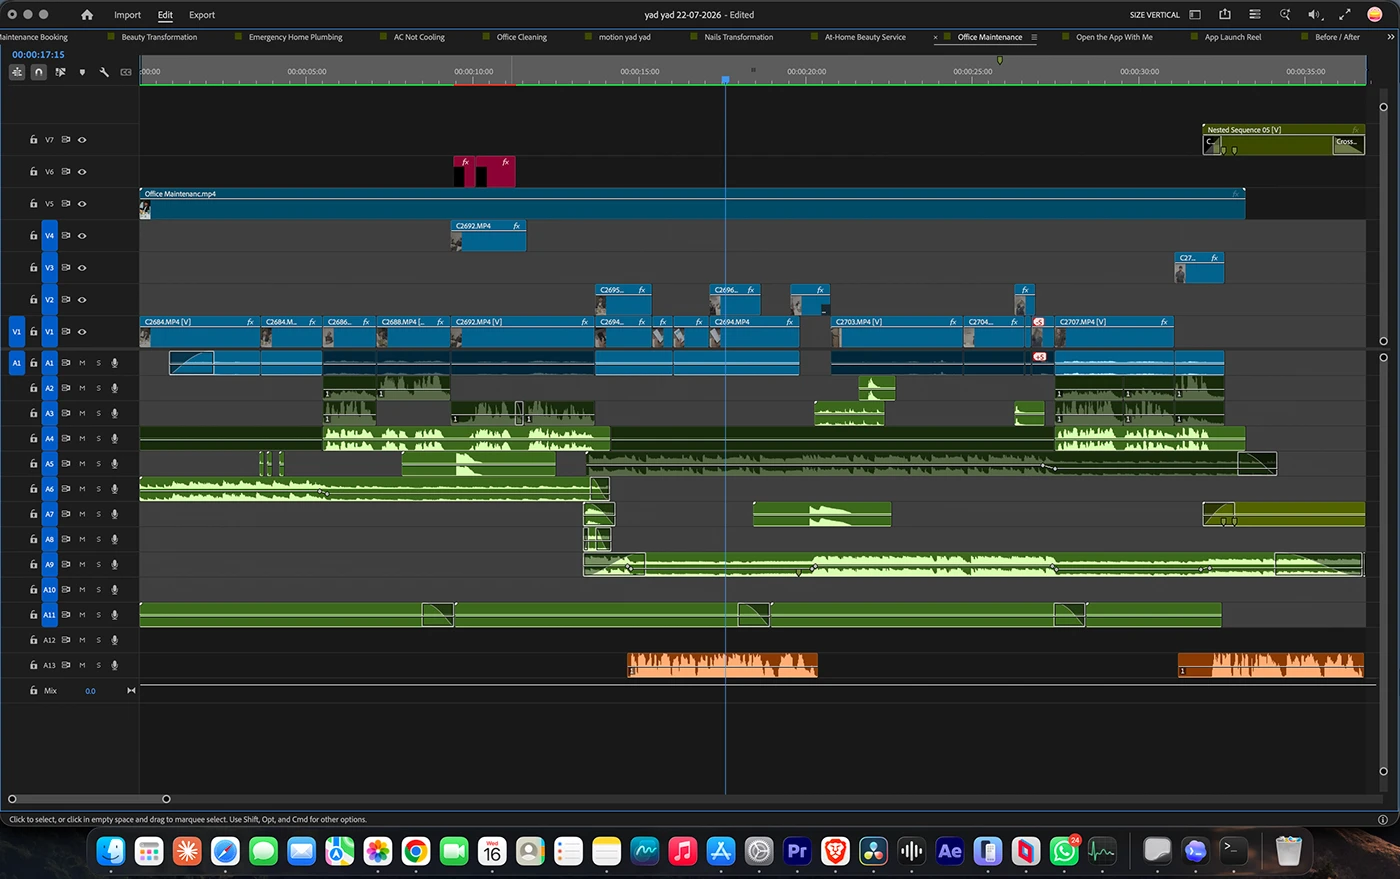
Task: Disable track targeting for A11
Action: click(49, 615)
